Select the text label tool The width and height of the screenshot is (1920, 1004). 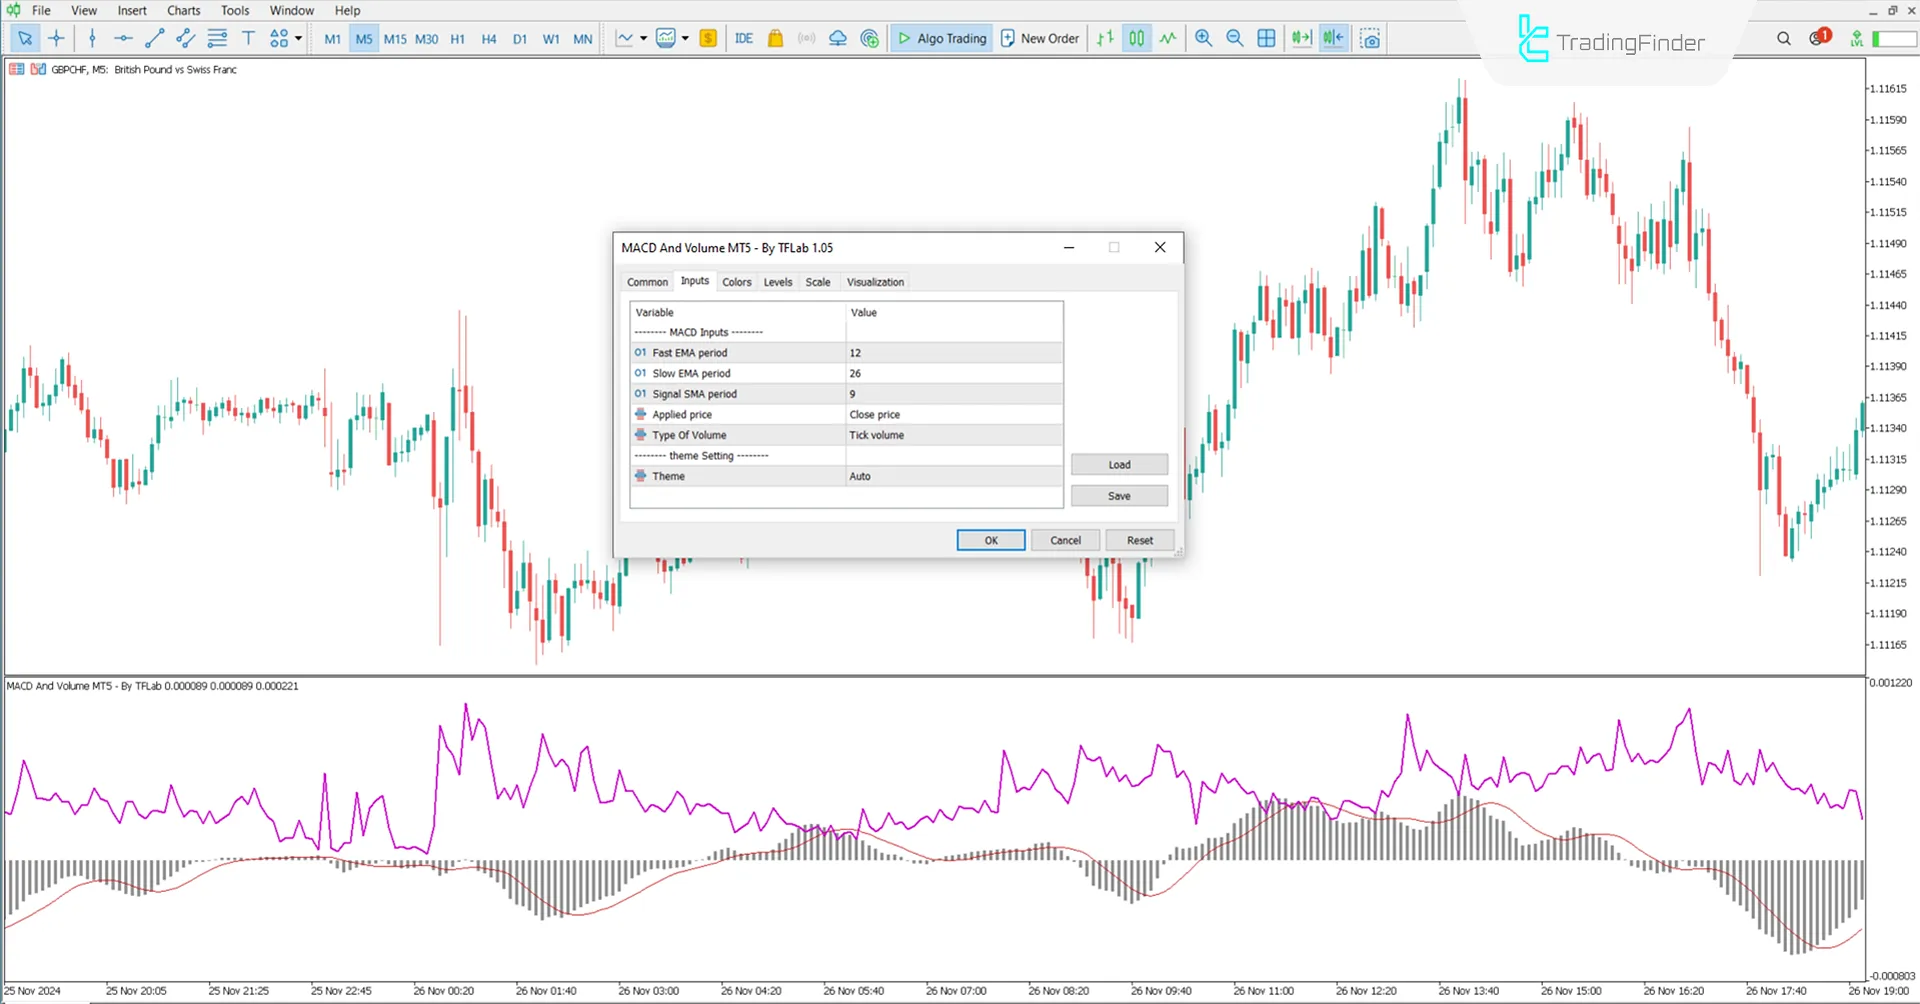coord(248,38)
